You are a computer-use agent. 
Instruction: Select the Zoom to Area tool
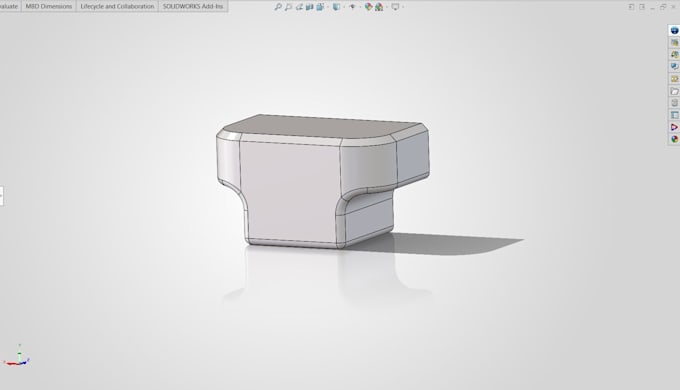coord(288,7)
